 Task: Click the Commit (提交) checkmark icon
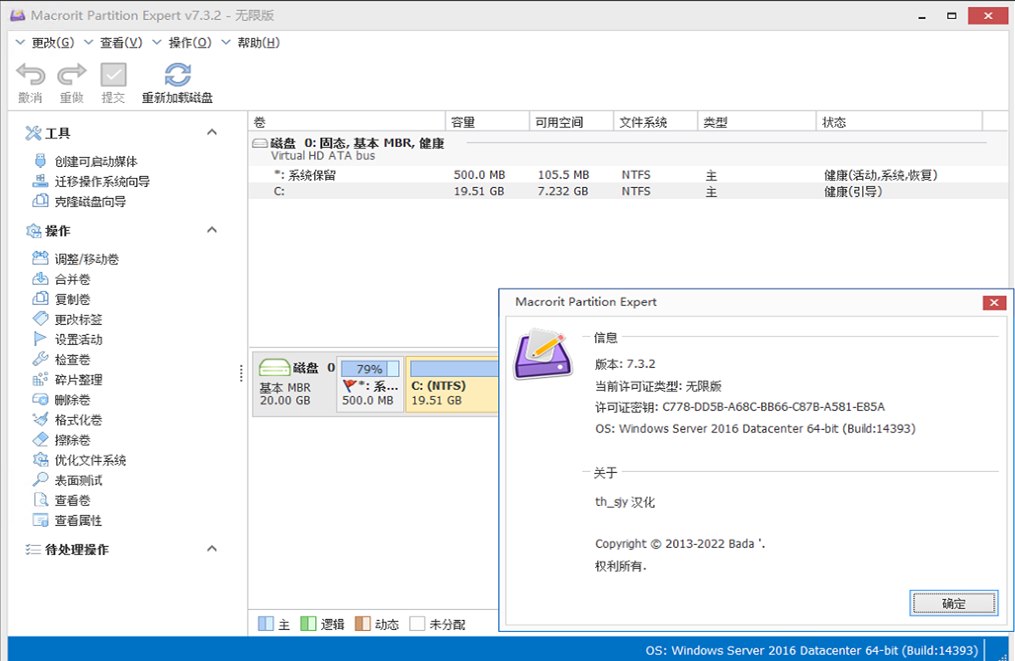pyautogui.click(x=113, y=75)
